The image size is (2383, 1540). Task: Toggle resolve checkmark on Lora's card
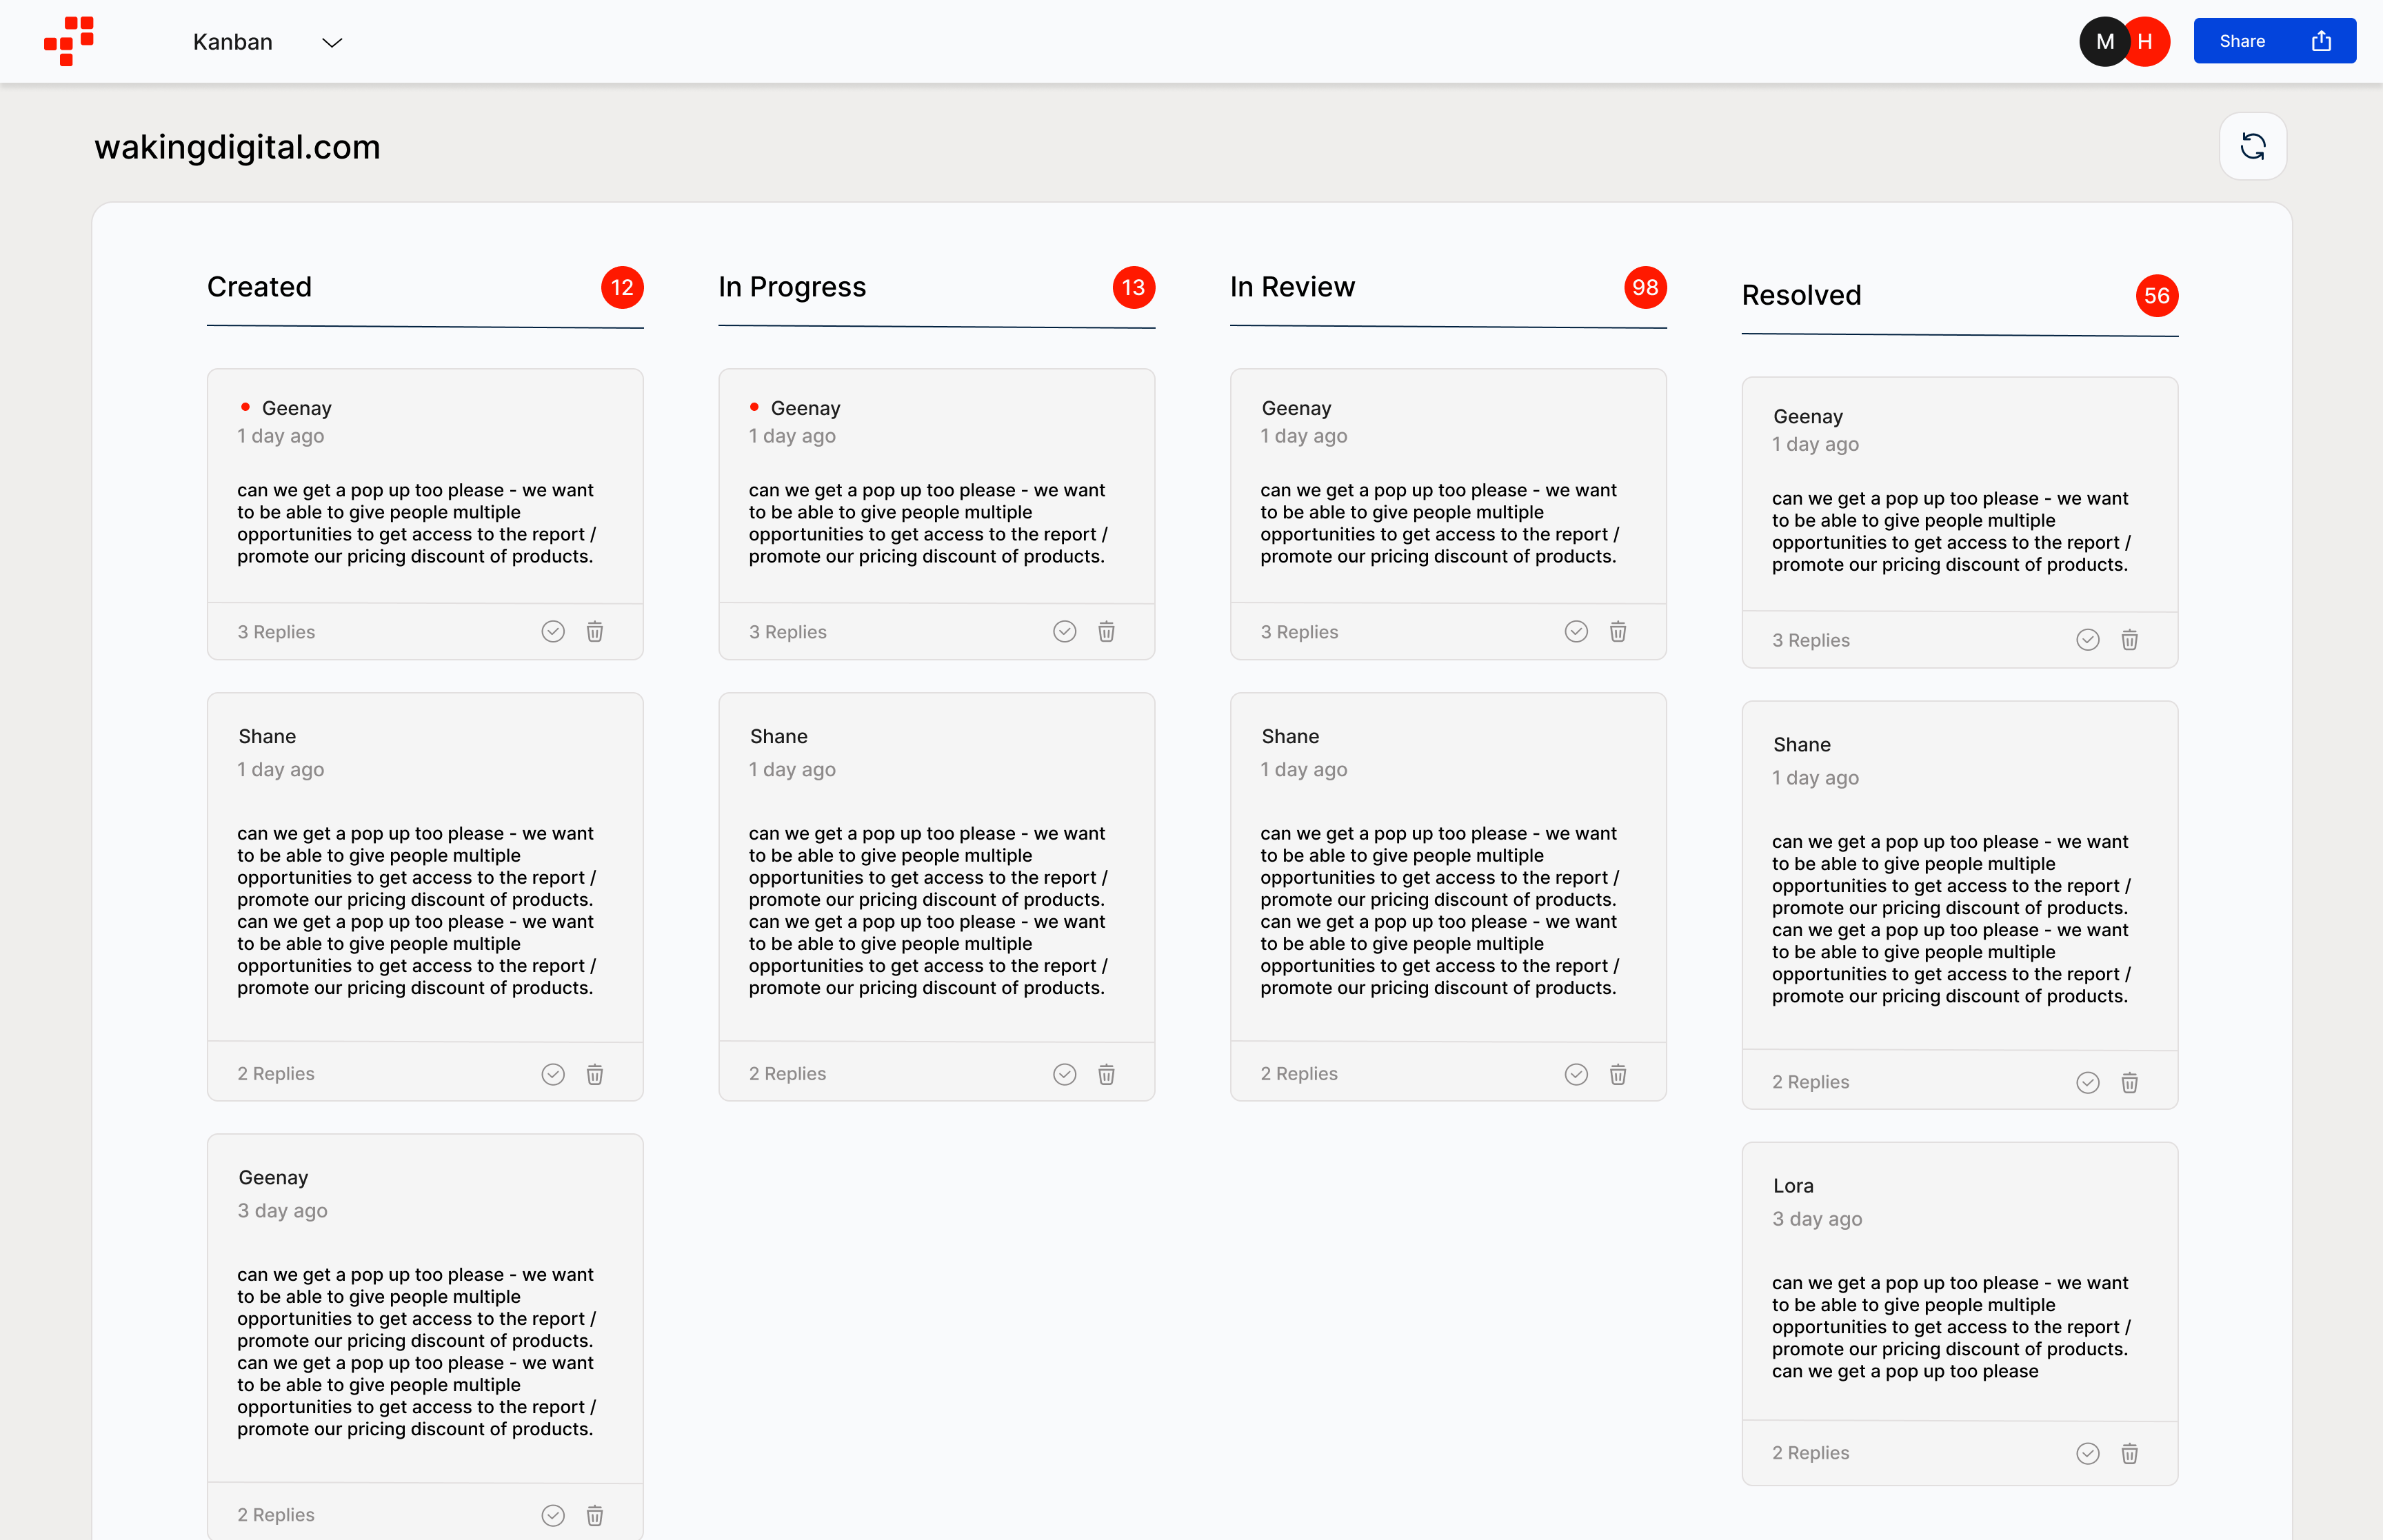click(x=2087, y=1453)
